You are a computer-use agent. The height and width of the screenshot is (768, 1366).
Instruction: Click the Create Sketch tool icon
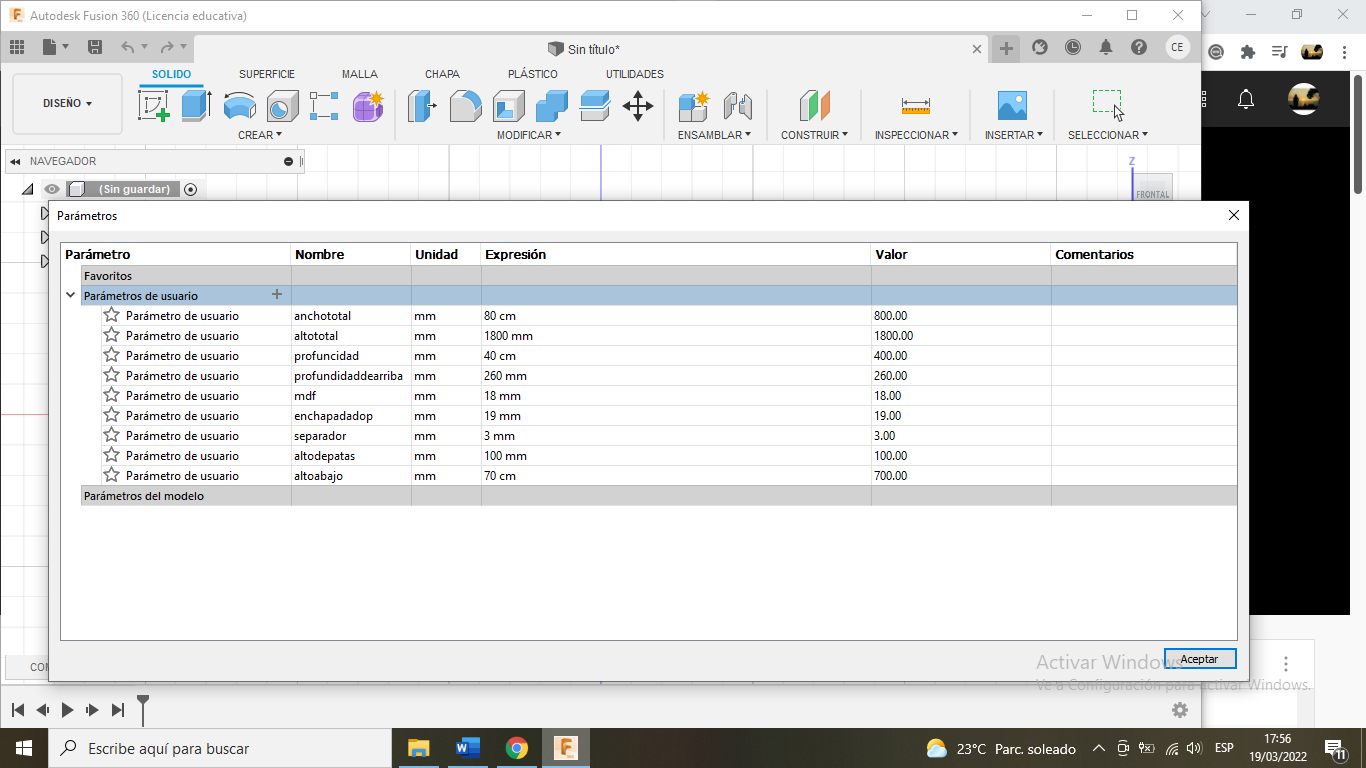[154, 105]
